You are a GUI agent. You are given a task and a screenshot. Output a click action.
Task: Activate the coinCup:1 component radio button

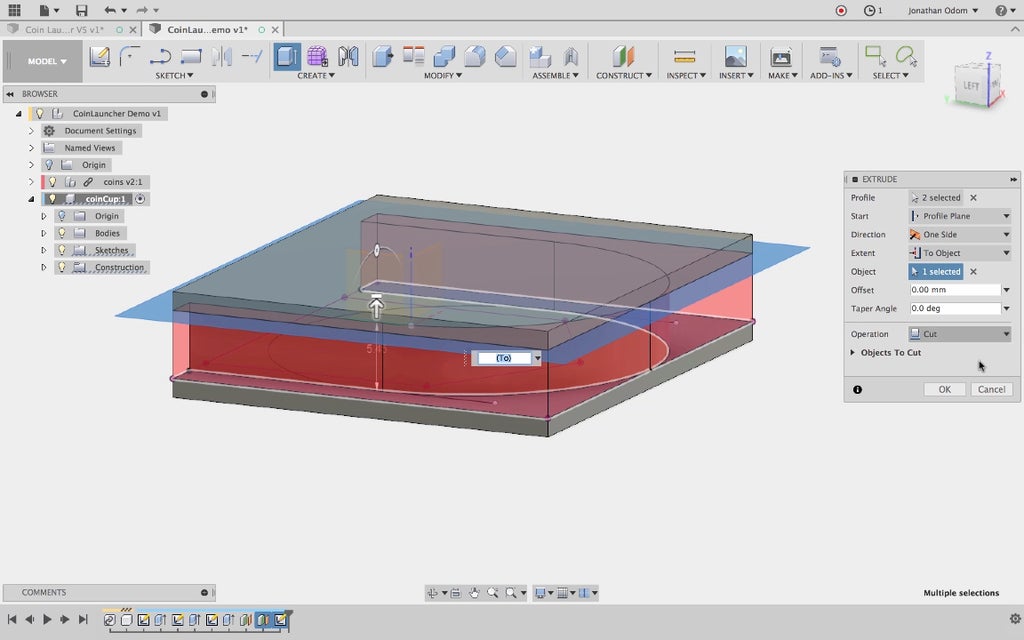(x=140, y=199)
